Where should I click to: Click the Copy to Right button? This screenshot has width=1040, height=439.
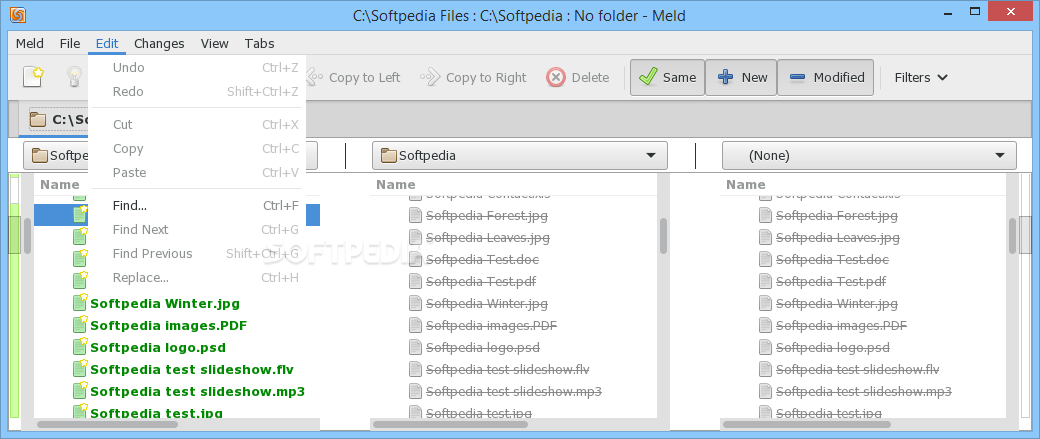pyautogui.click(x=473, y=78)
